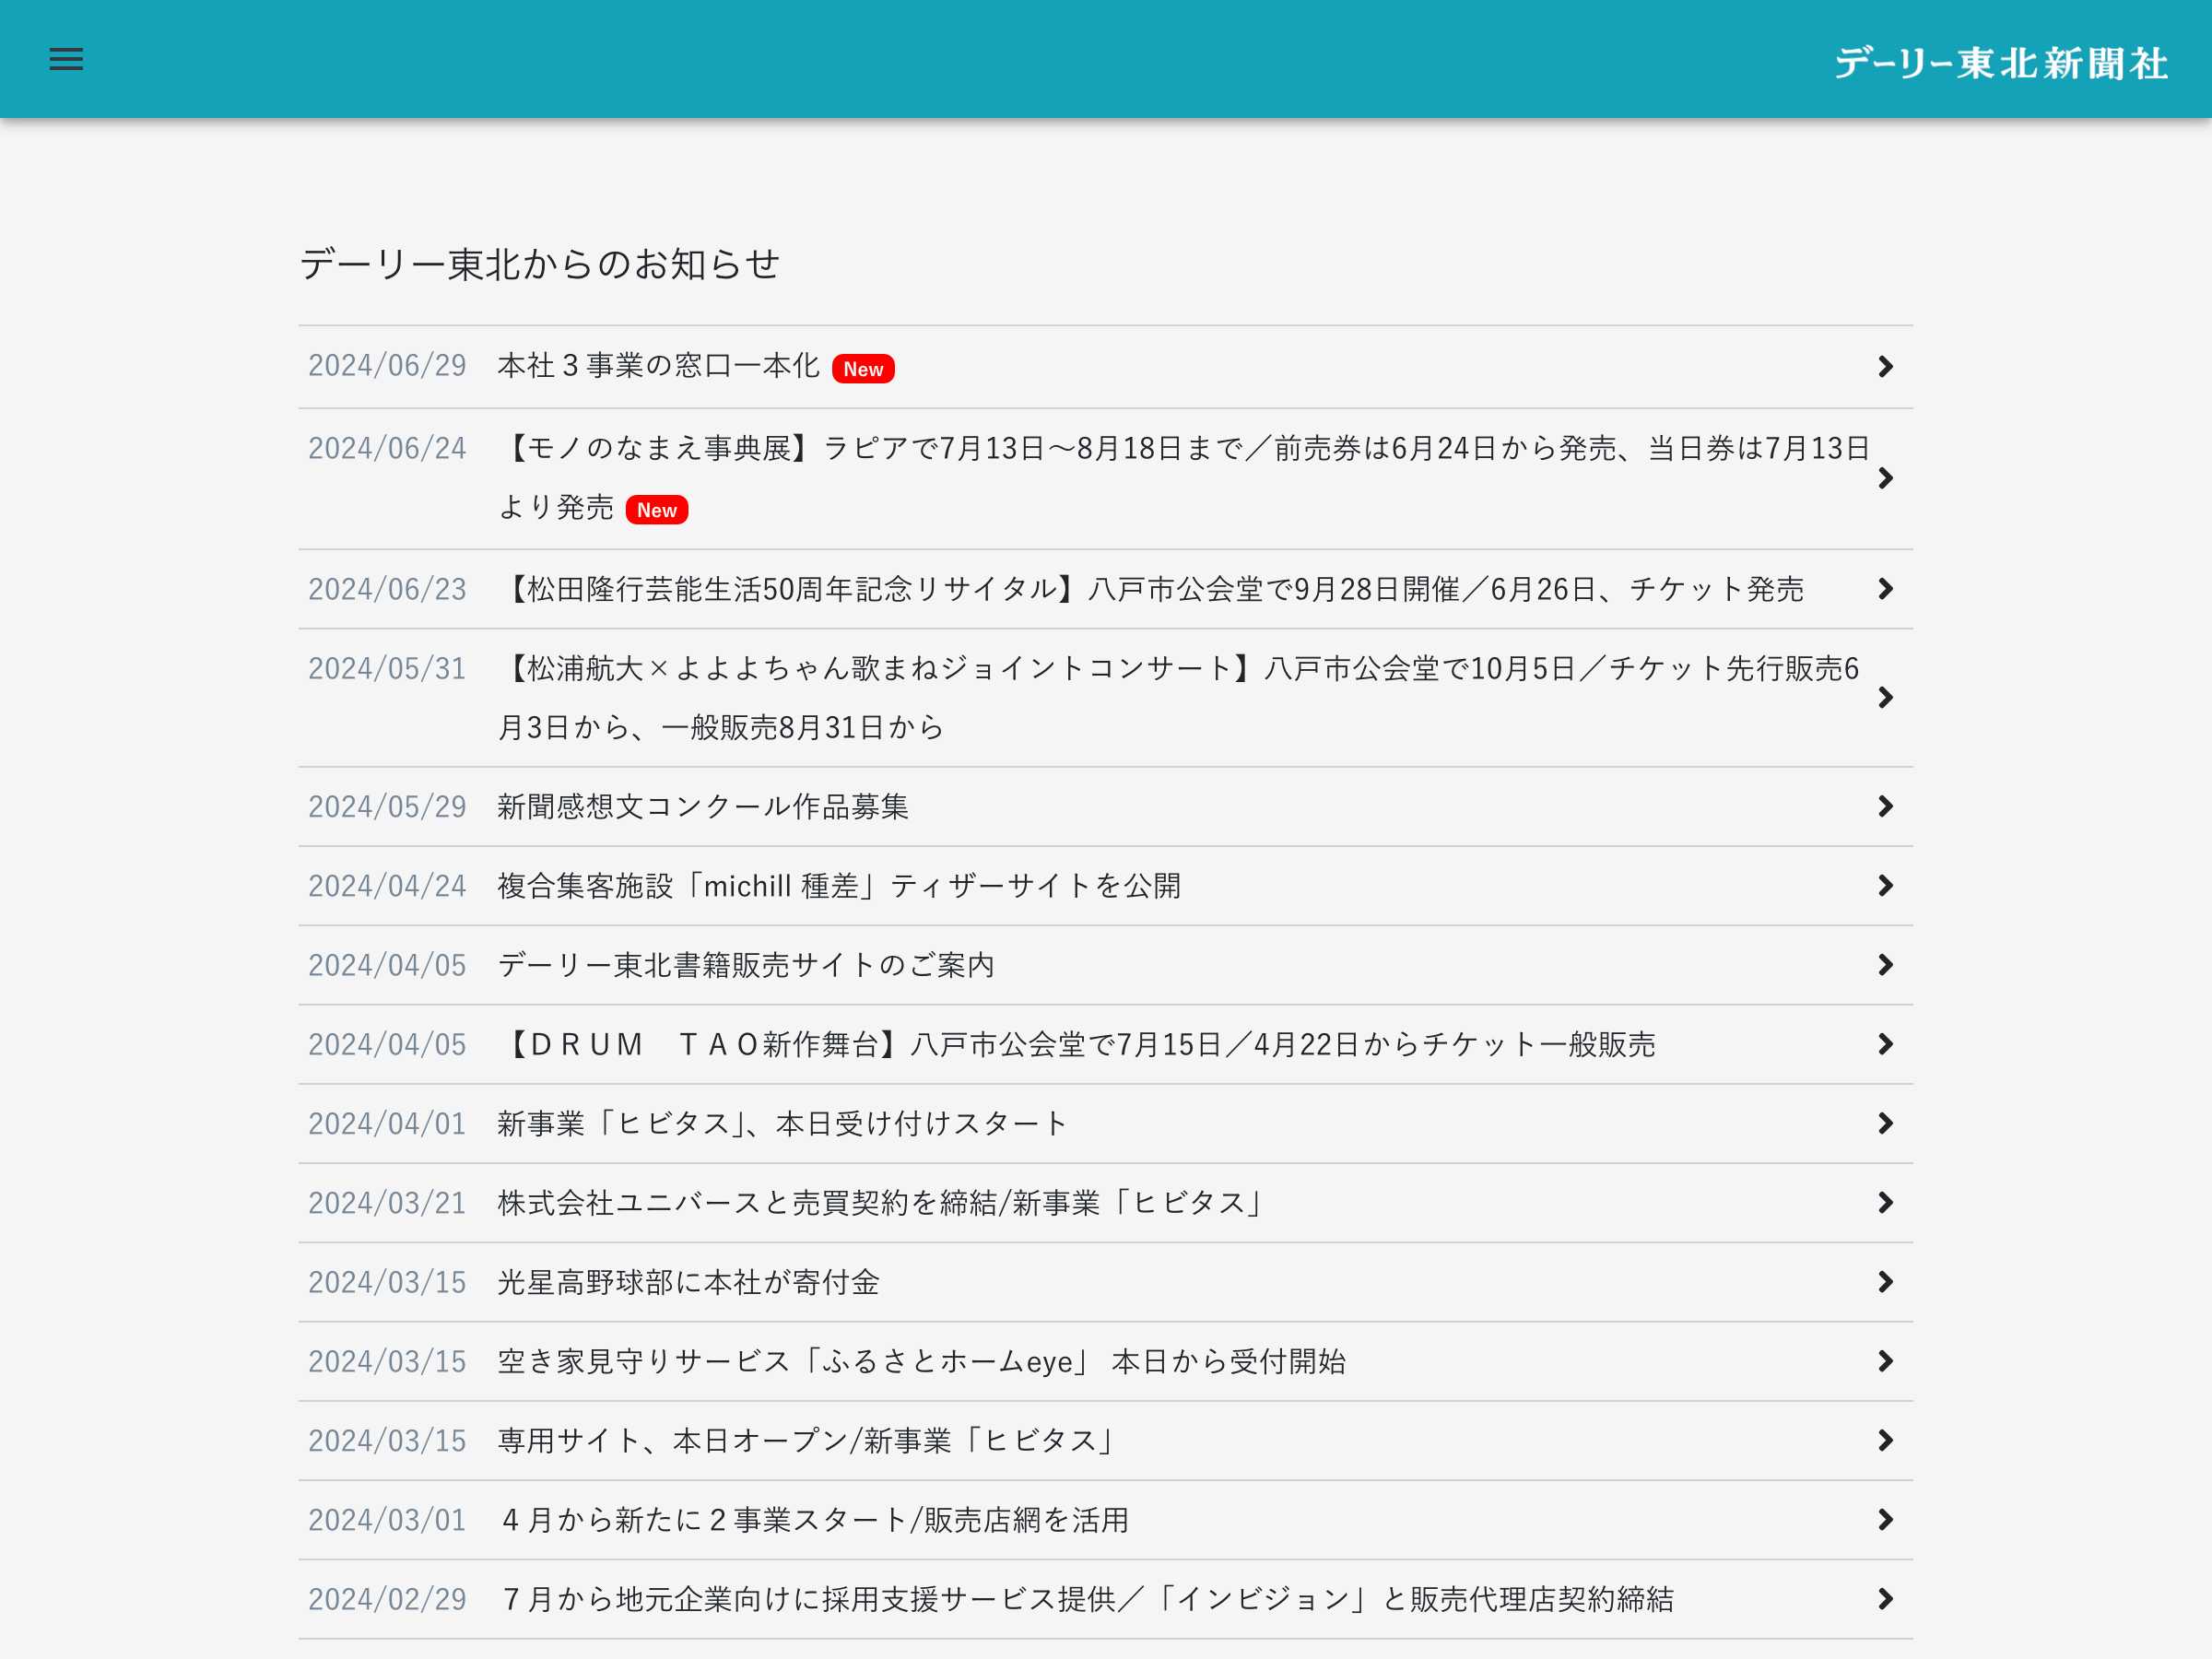Click New badge beside 本社３事業の窓口一本化
This screenshot has height=1659, width=2212.
click(x=863, y=369)
